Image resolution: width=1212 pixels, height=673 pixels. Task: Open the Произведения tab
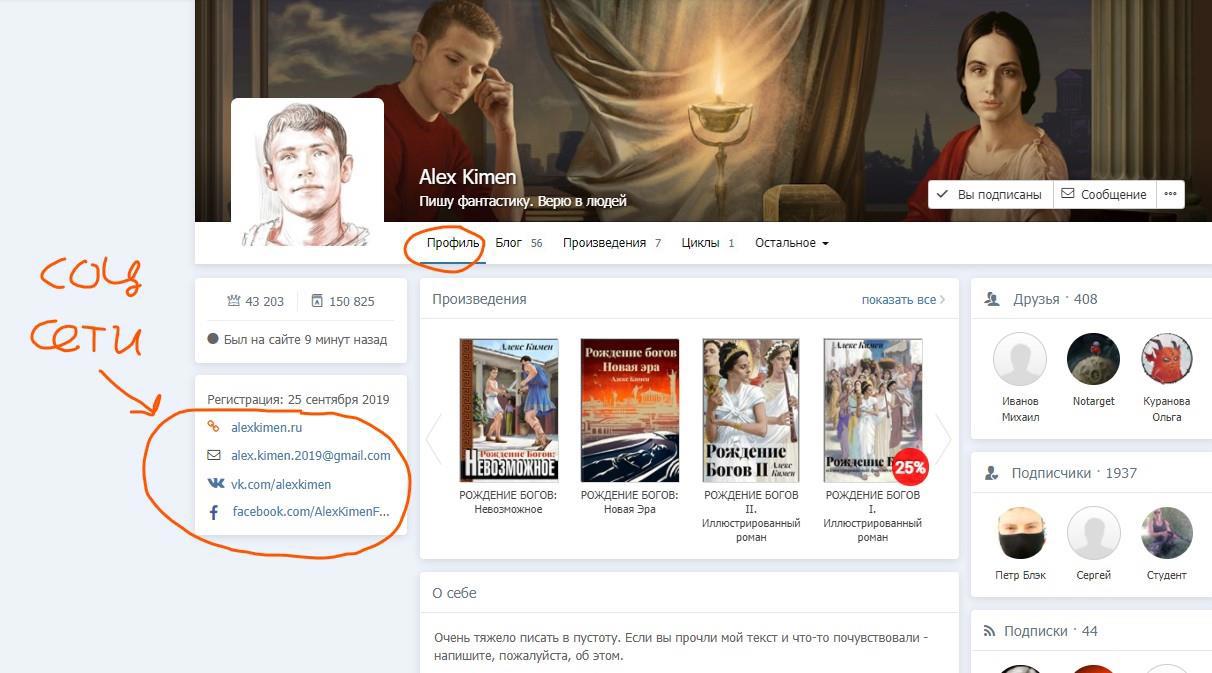[604, 243]
